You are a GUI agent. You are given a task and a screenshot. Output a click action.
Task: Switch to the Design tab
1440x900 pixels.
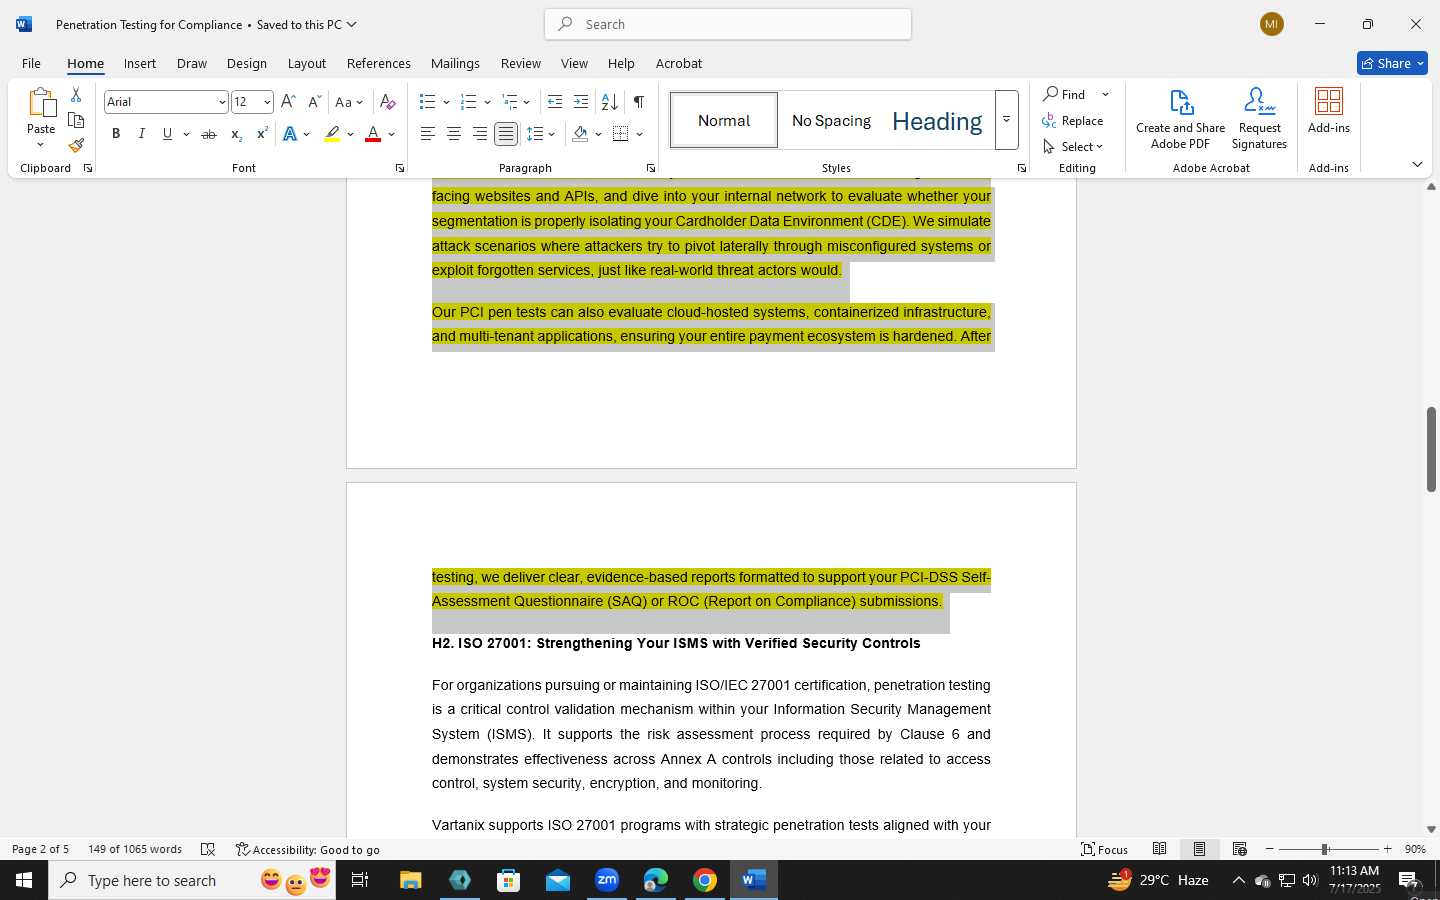pos(247,63)
